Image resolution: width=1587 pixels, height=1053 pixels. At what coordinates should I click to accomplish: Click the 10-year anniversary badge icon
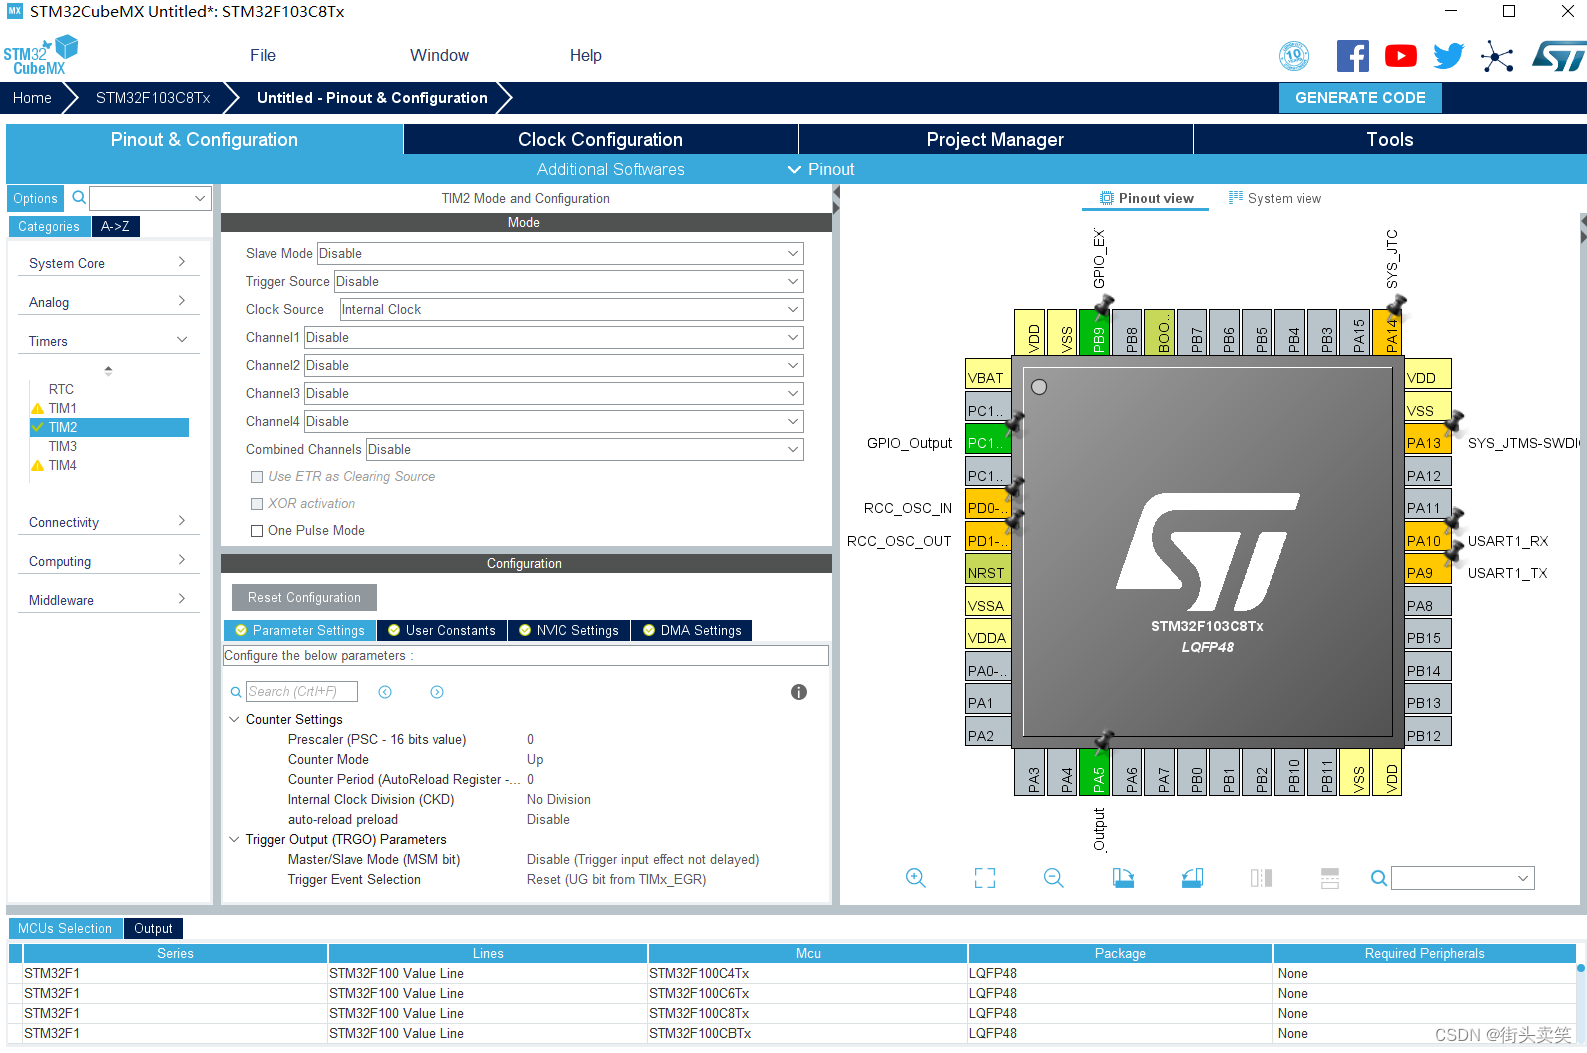click(1294, 56)
